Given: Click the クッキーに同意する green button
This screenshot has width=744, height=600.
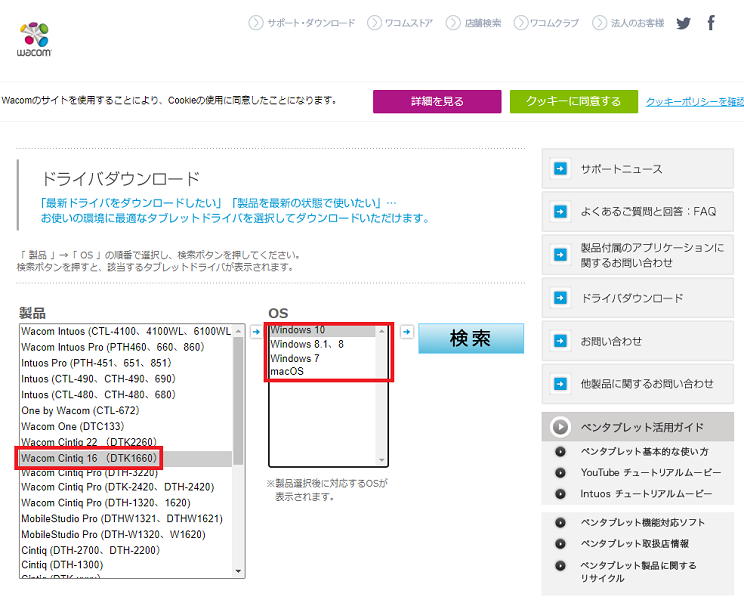Looking at the screenshot, I should click(573, 101).
